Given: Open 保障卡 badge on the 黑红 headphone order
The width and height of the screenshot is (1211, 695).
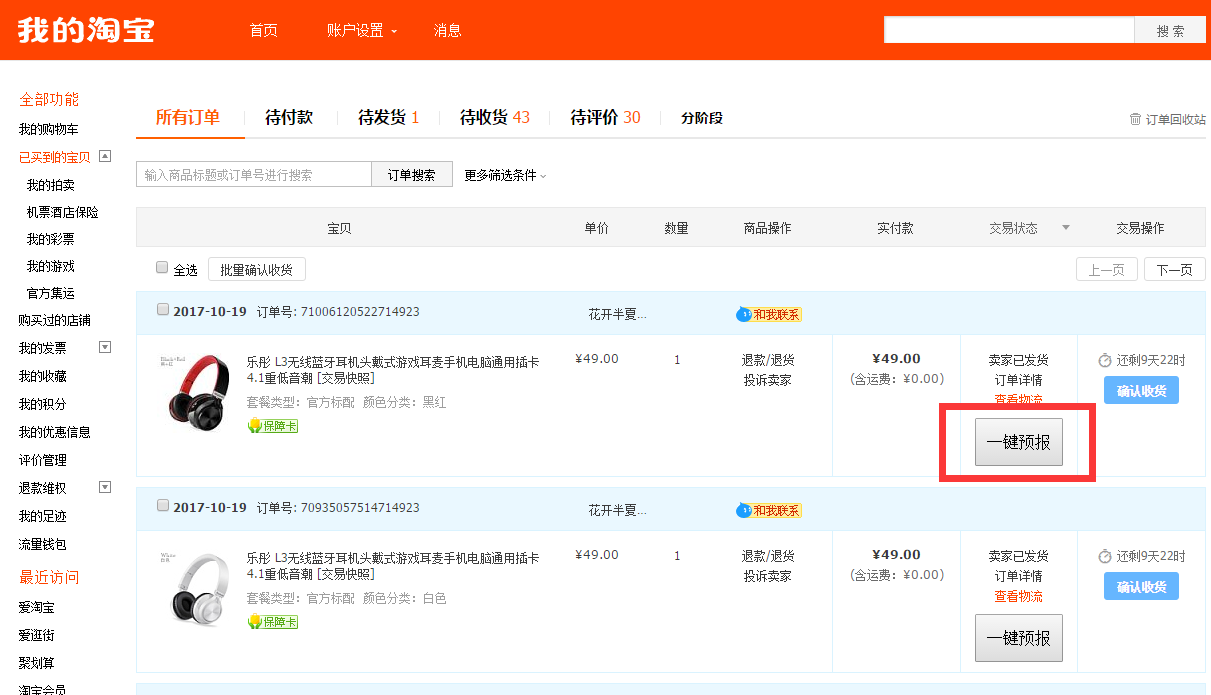Looking at the screenshot, I should (x=273, y=426).
